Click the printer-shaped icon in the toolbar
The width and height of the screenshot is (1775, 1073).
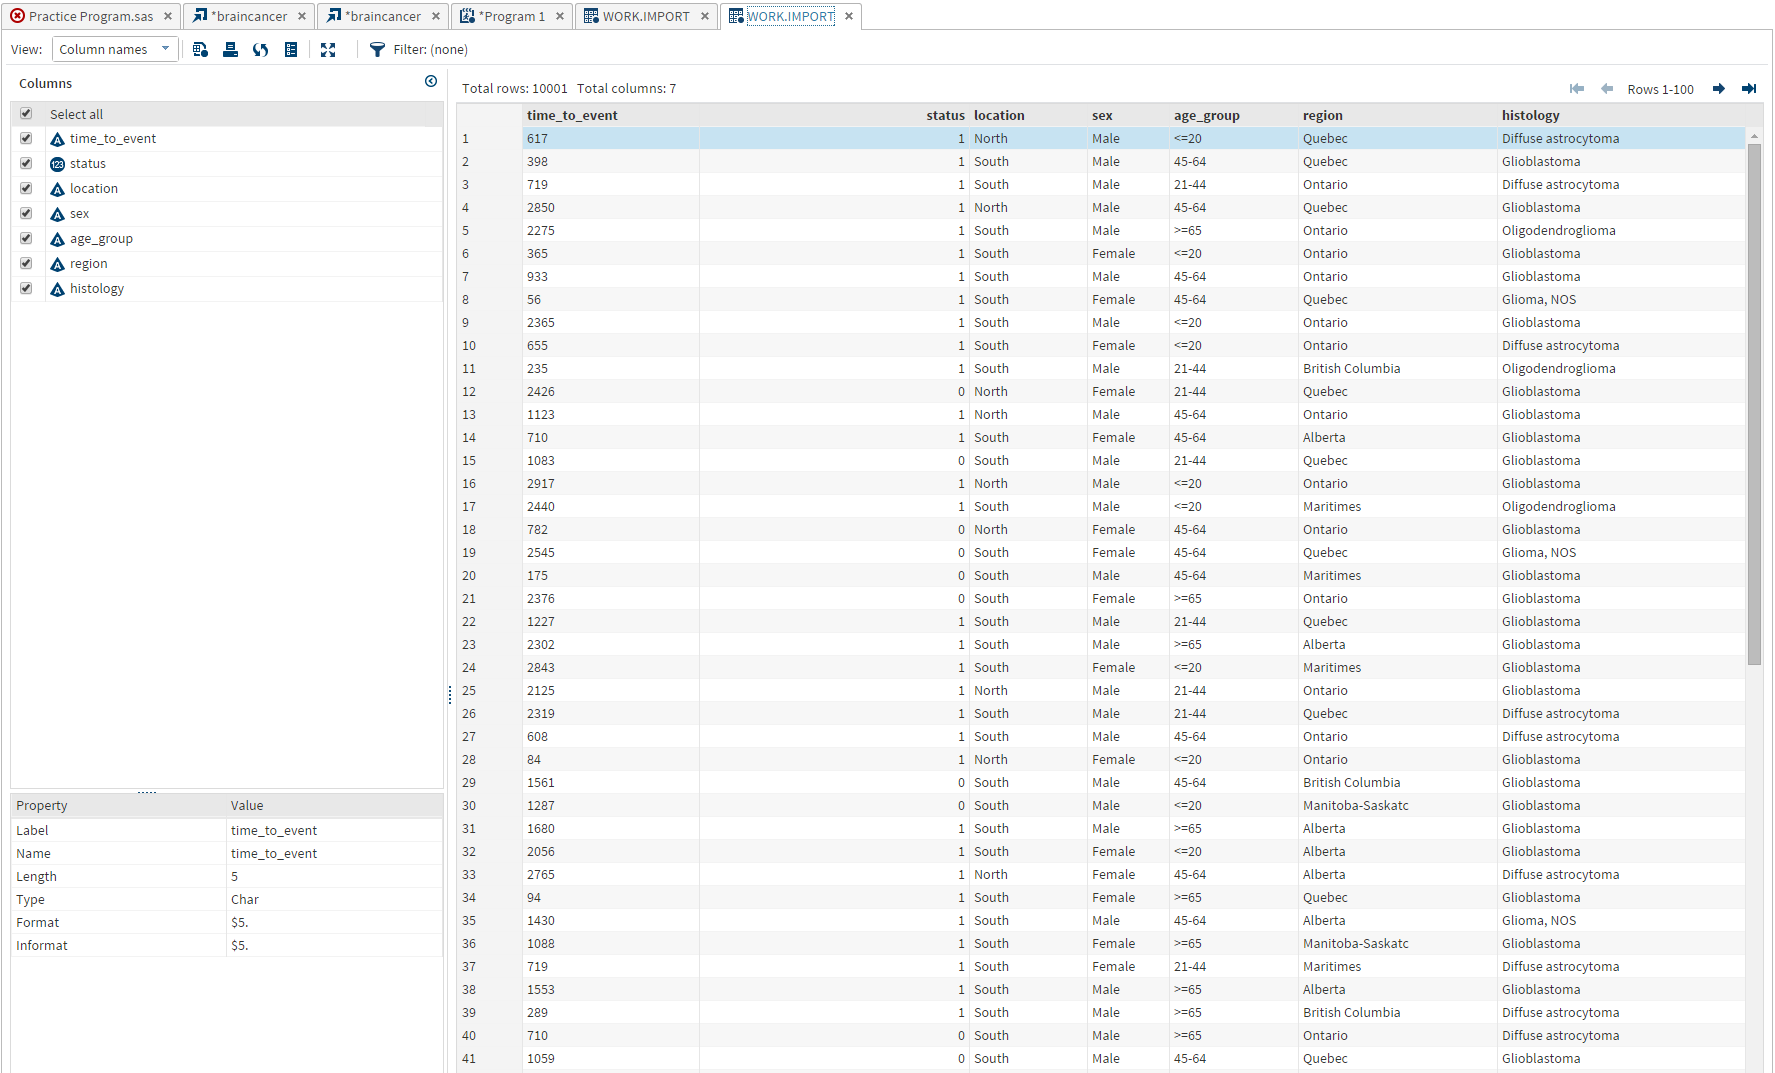tap(230, 50)
